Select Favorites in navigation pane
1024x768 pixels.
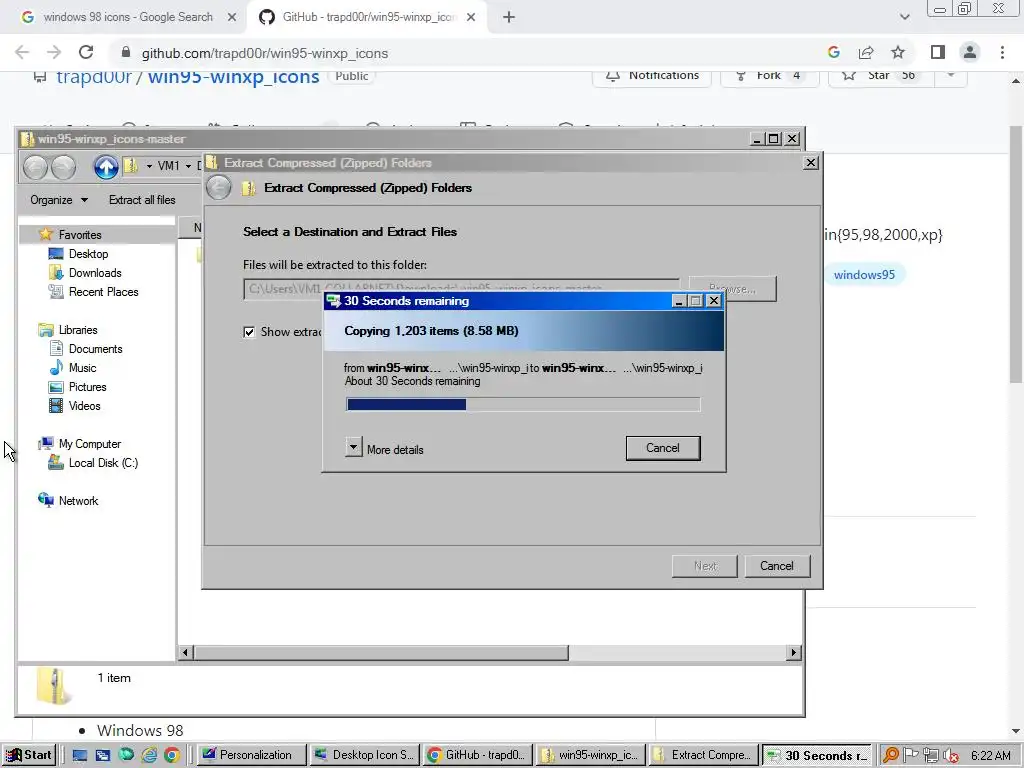click(80, 234)
